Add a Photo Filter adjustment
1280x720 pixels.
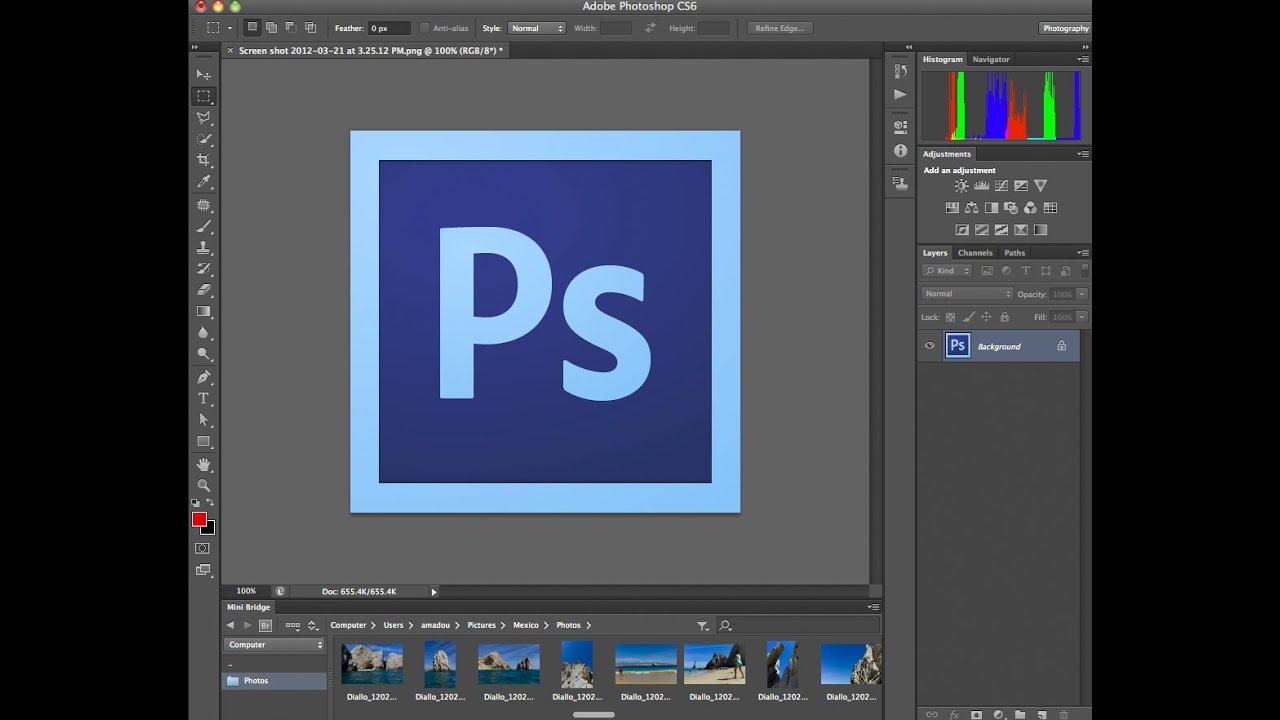(1010, 208)
